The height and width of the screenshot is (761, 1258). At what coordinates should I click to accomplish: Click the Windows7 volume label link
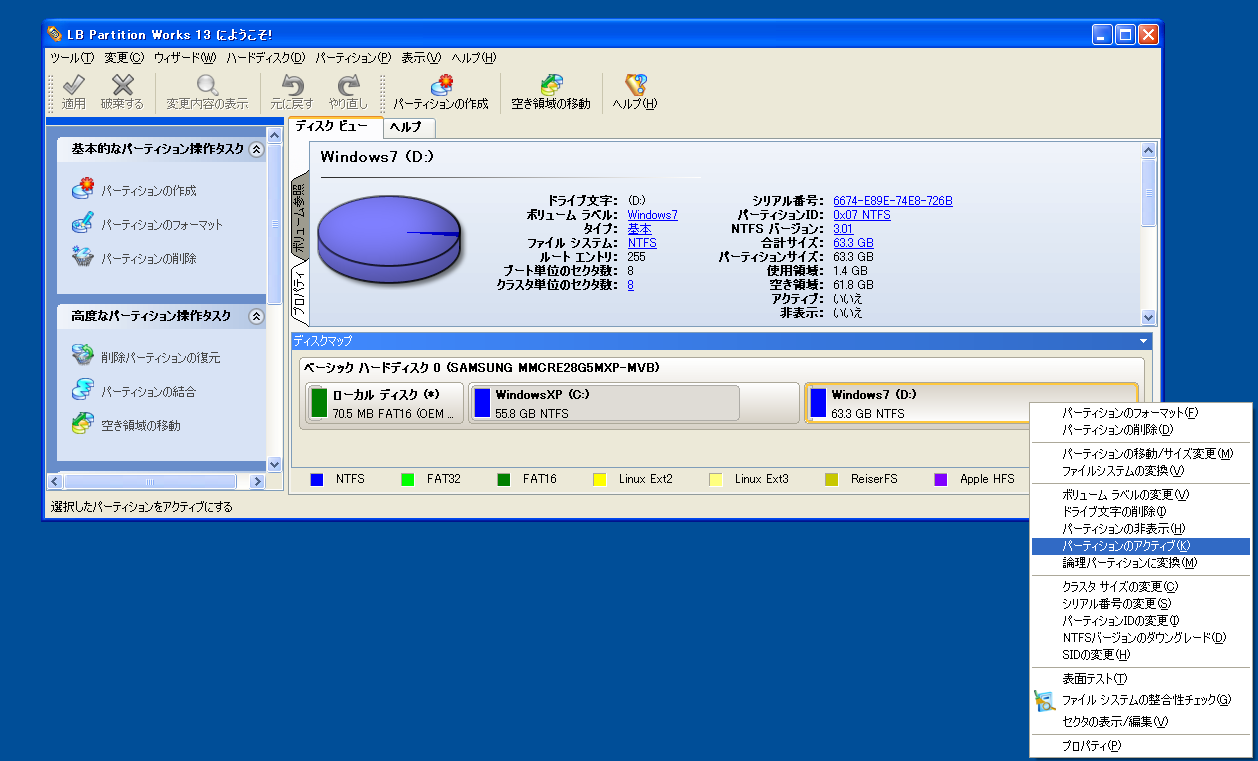pos(652,214)
